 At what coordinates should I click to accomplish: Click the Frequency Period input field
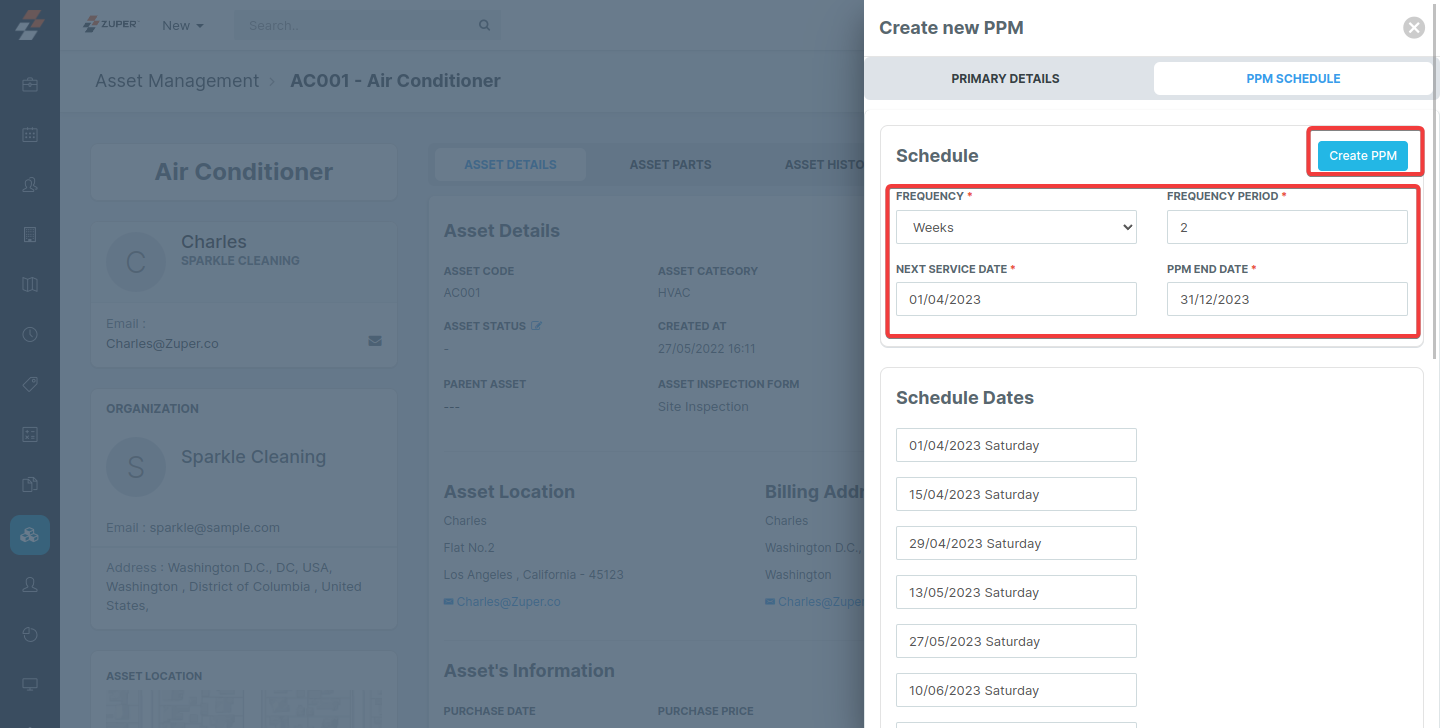[1287, 227]
